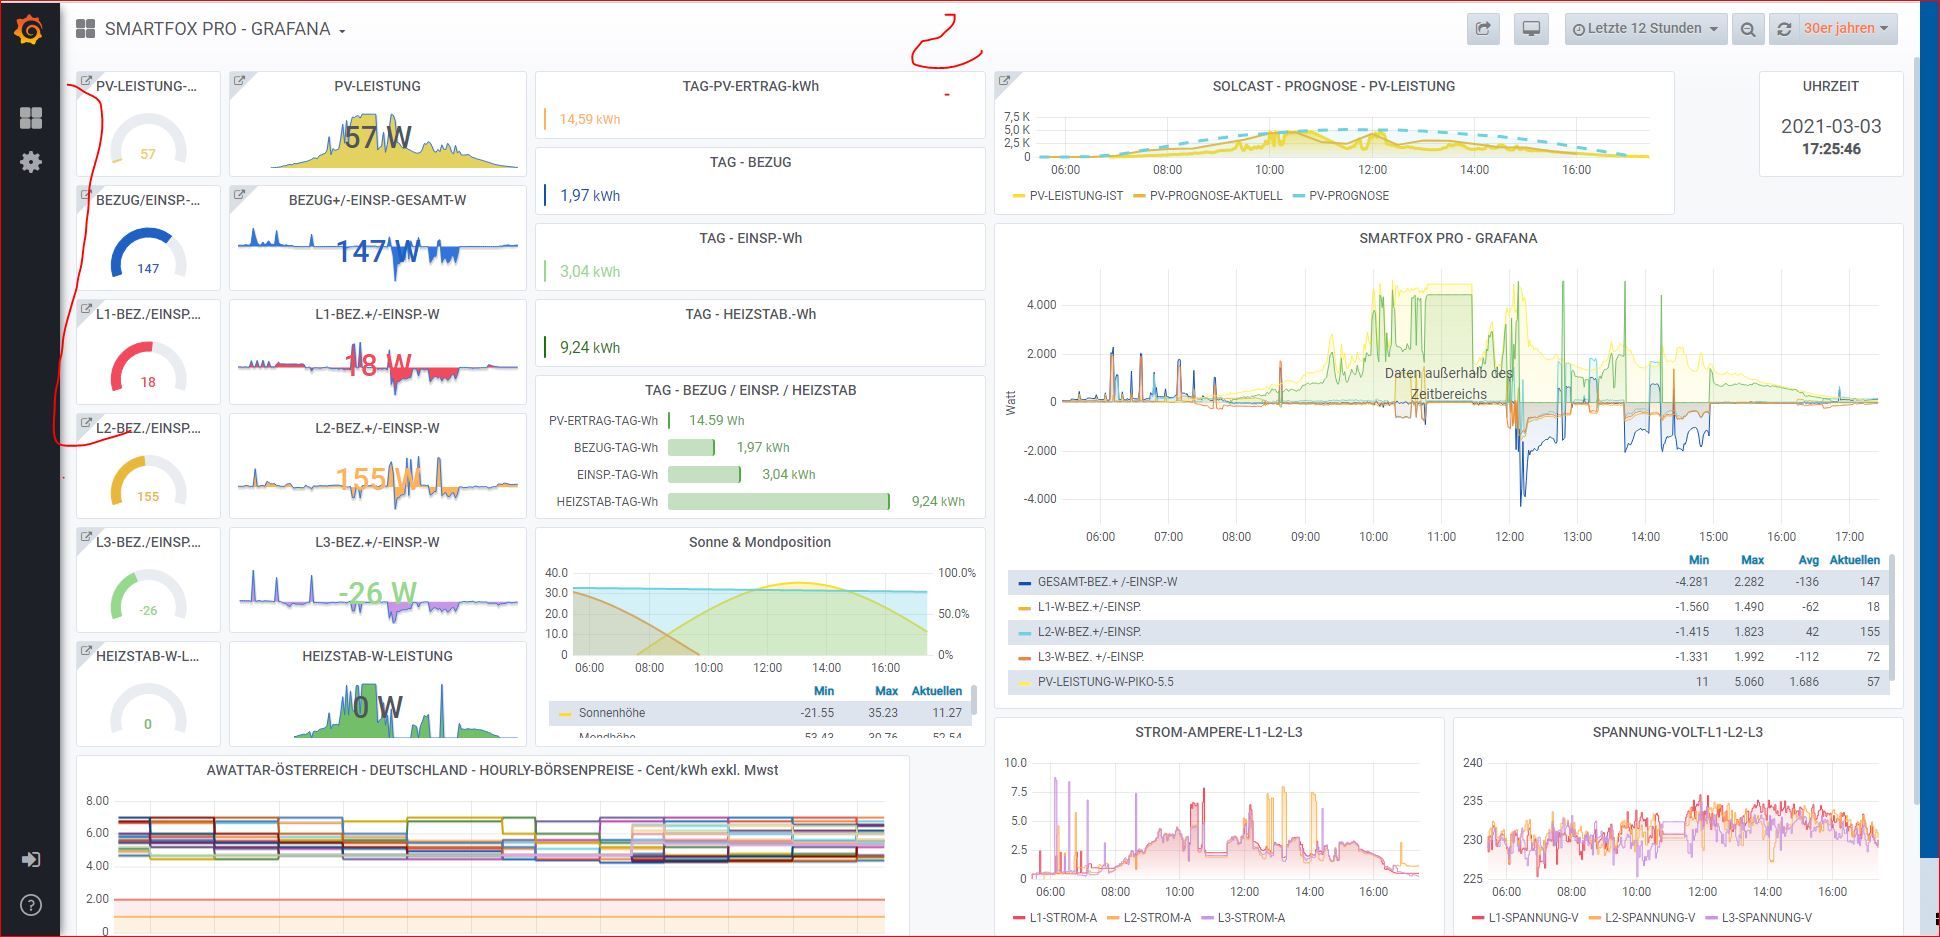1940x937 pixels.
Task: Open the TAG - HEIZSTAB.-Wh panel title menu
Action: [750, 314]
